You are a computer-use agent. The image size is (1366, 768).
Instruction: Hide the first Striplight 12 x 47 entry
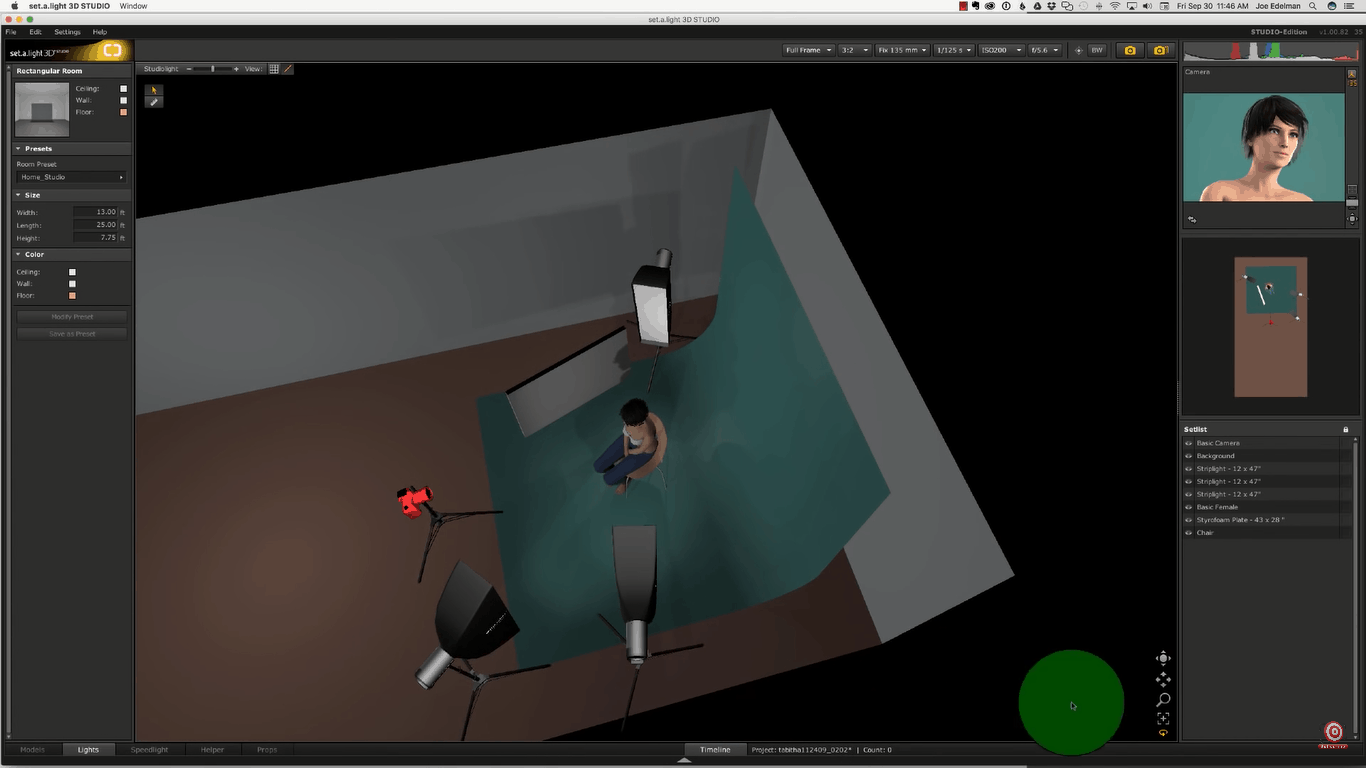(x=1189, y=469)
